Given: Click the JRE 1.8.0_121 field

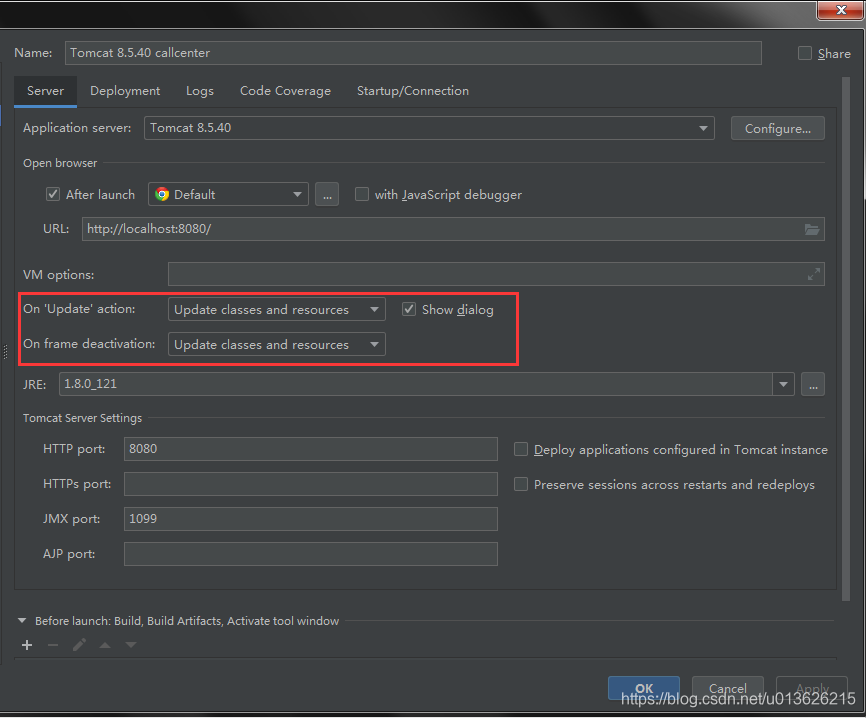Looking at the screenshot, I should tap(415, 384).
